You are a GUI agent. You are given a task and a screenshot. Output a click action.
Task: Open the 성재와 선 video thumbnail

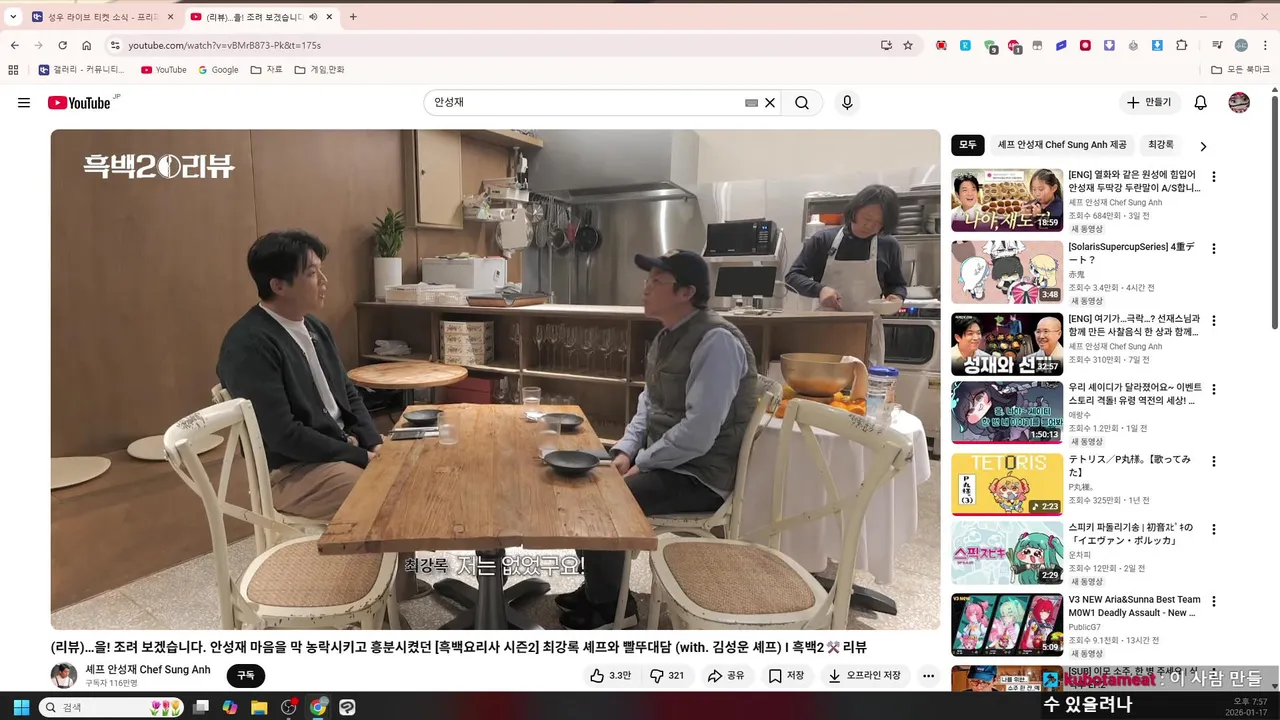point(1007,344)
